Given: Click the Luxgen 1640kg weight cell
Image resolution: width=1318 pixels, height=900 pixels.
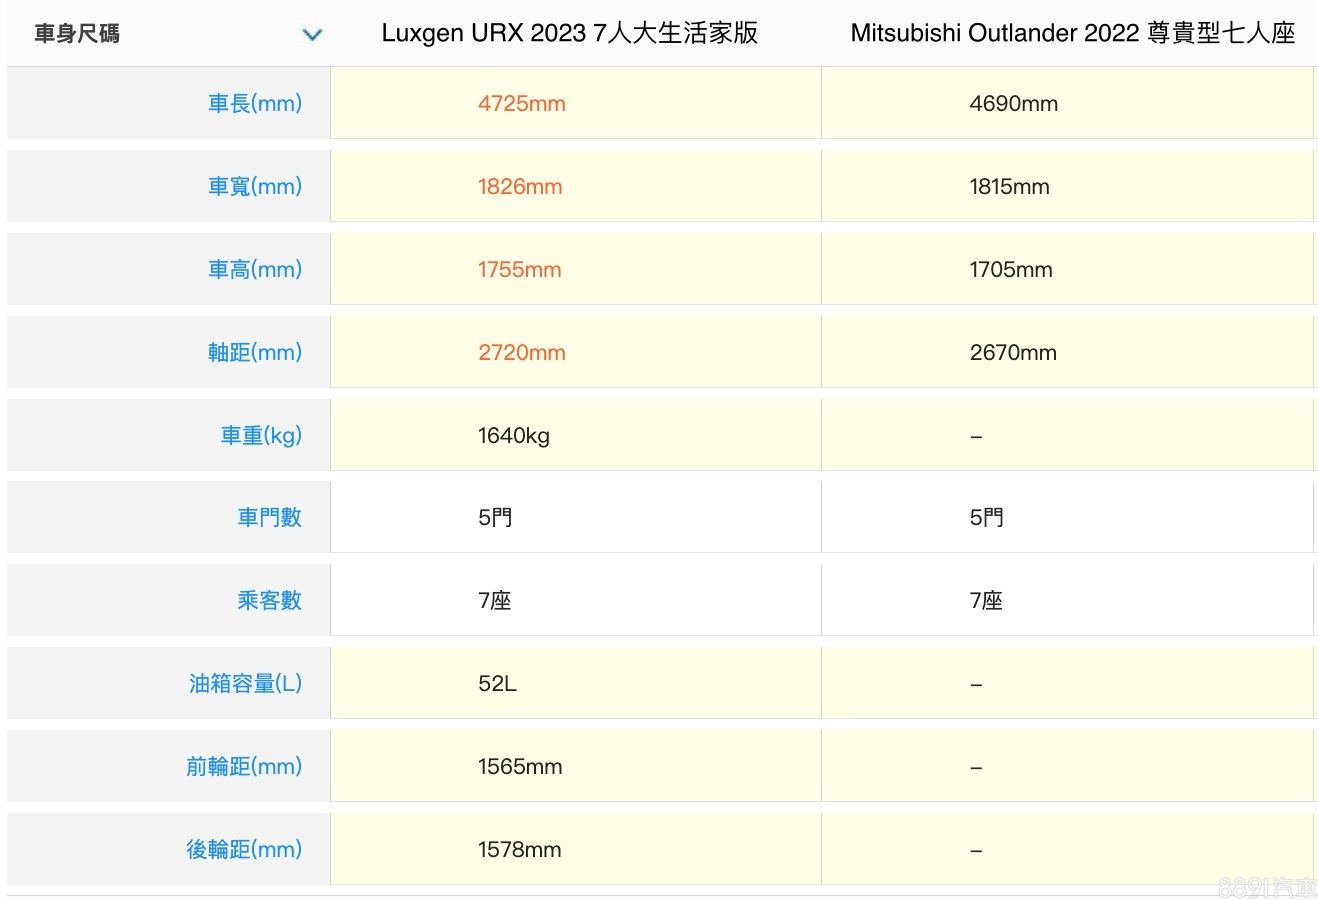Looking at the screenshot, I should coord(513,436).
